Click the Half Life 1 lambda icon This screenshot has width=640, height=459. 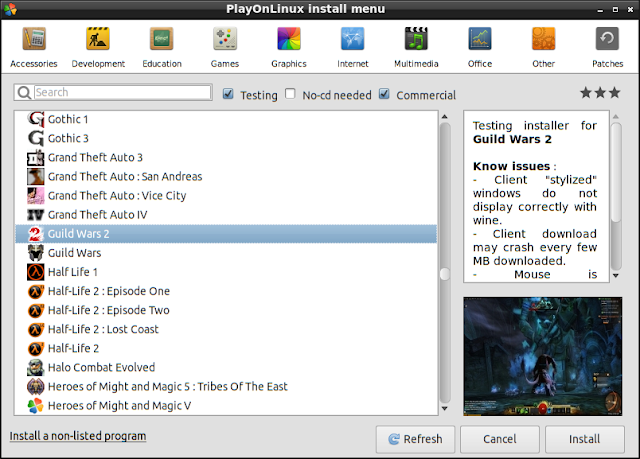pyautogui.click(x=36, y=272)
